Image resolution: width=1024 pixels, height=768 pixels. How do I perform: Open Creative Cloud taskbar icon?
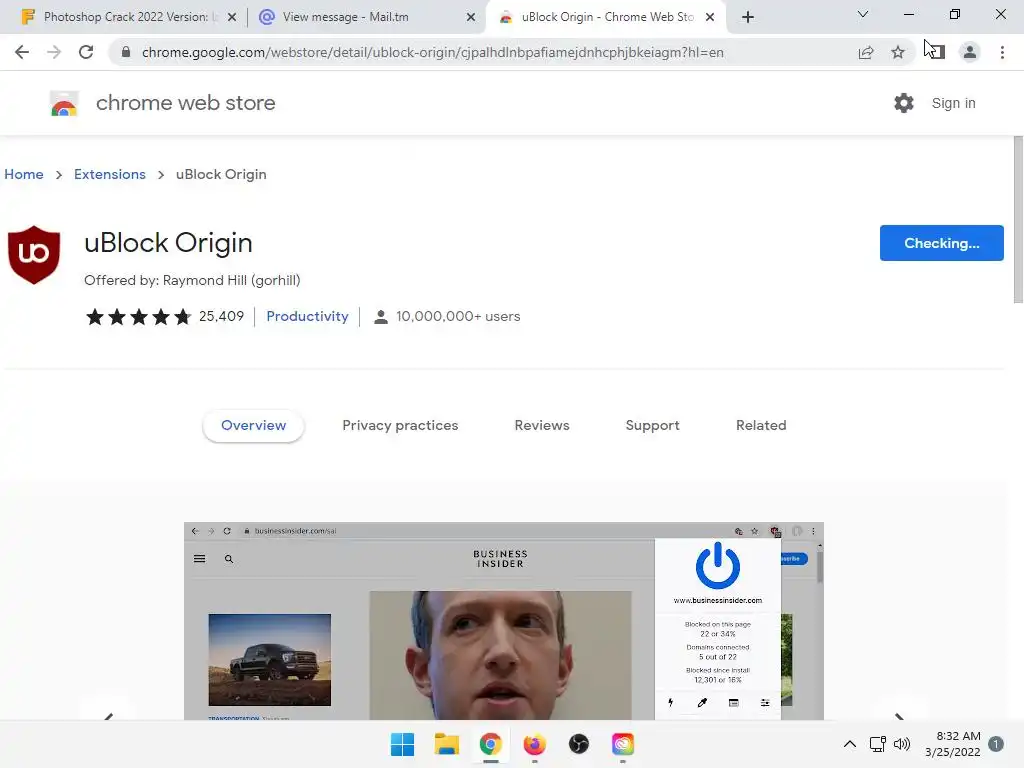point(623,744)
